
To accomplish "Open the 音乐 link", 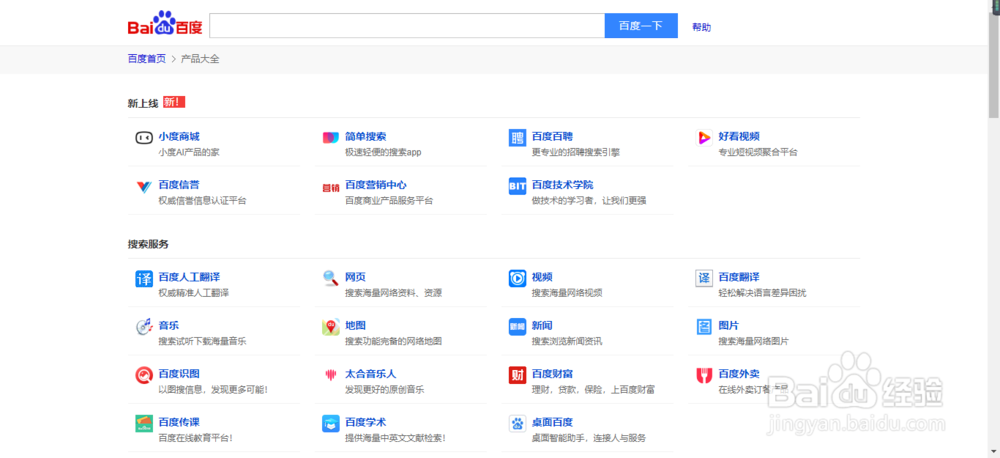I will (169, 325).
